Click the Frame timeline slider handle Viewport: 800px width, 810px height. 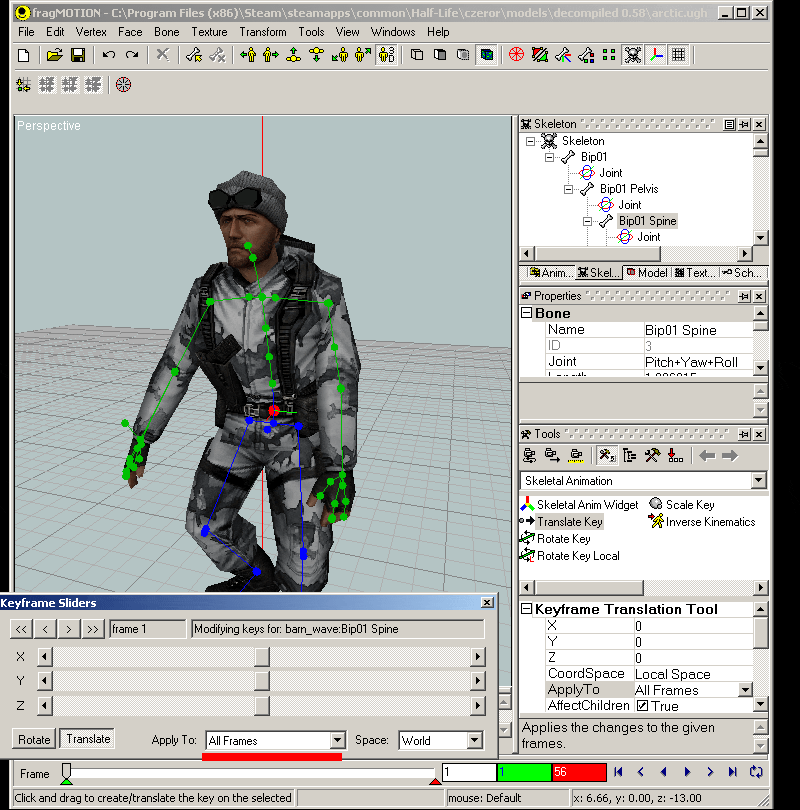[66, 773]
